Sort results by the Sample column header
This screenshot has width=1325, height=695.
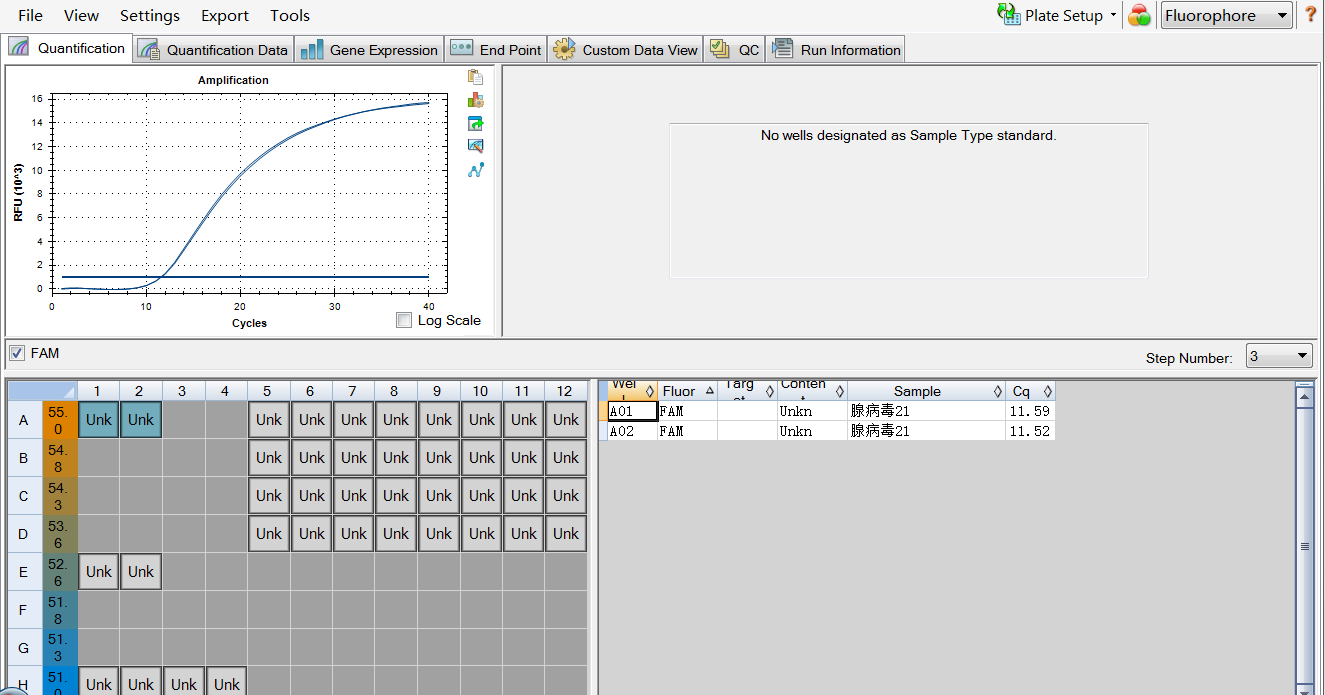coord(926,391)
